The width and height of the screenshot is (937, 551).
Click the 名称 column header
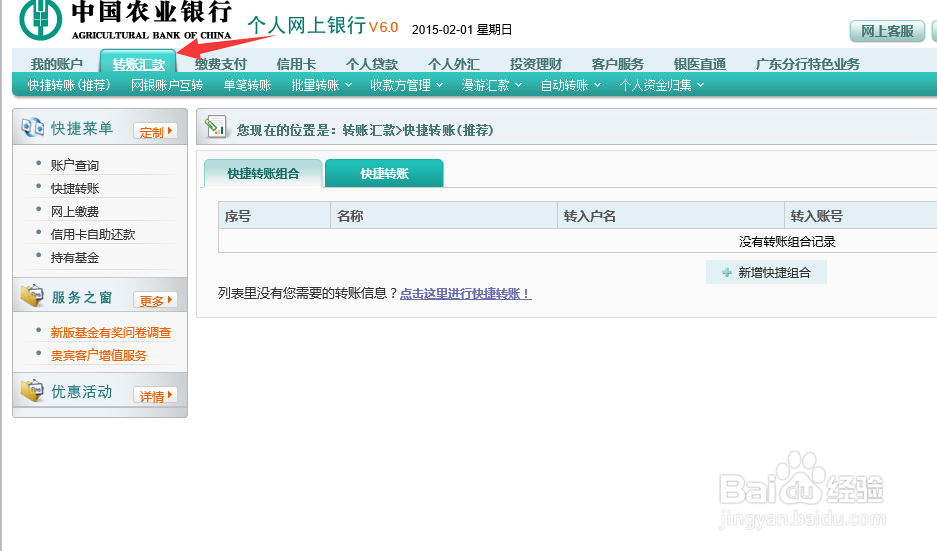pos(444,216)
